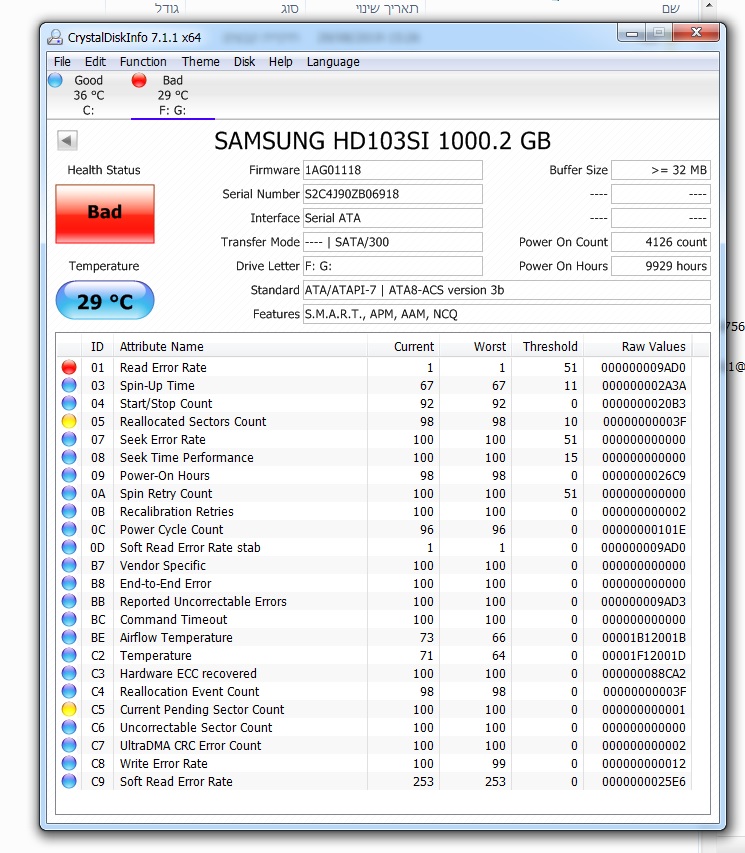Click blue status dot for Hardware ECC recovered
This screenshot has height=853, width=745.
point(69,673)
